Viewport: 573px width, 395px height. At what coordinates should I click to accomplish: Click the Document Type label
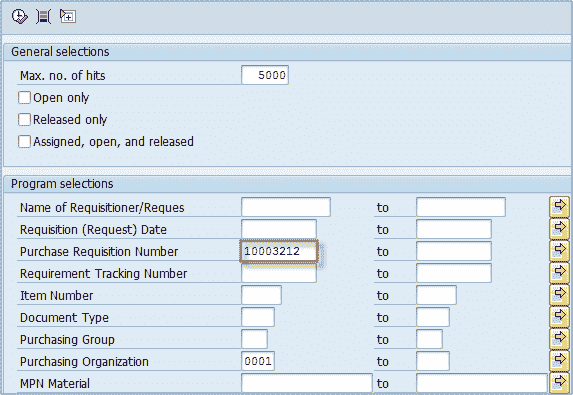click(64, 318)
